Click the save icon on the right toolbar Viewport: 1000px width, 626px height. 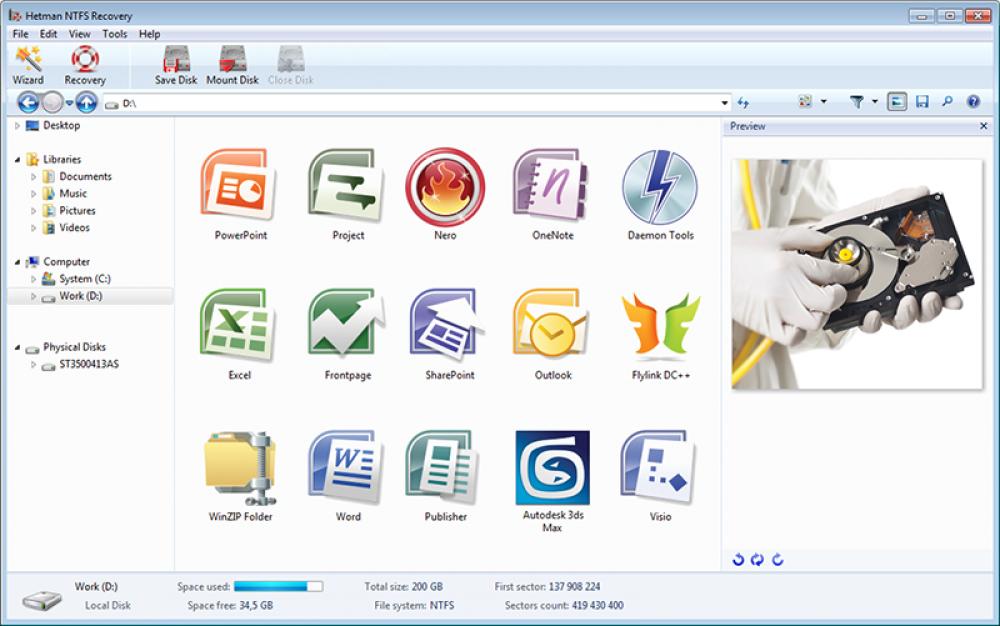923,101
